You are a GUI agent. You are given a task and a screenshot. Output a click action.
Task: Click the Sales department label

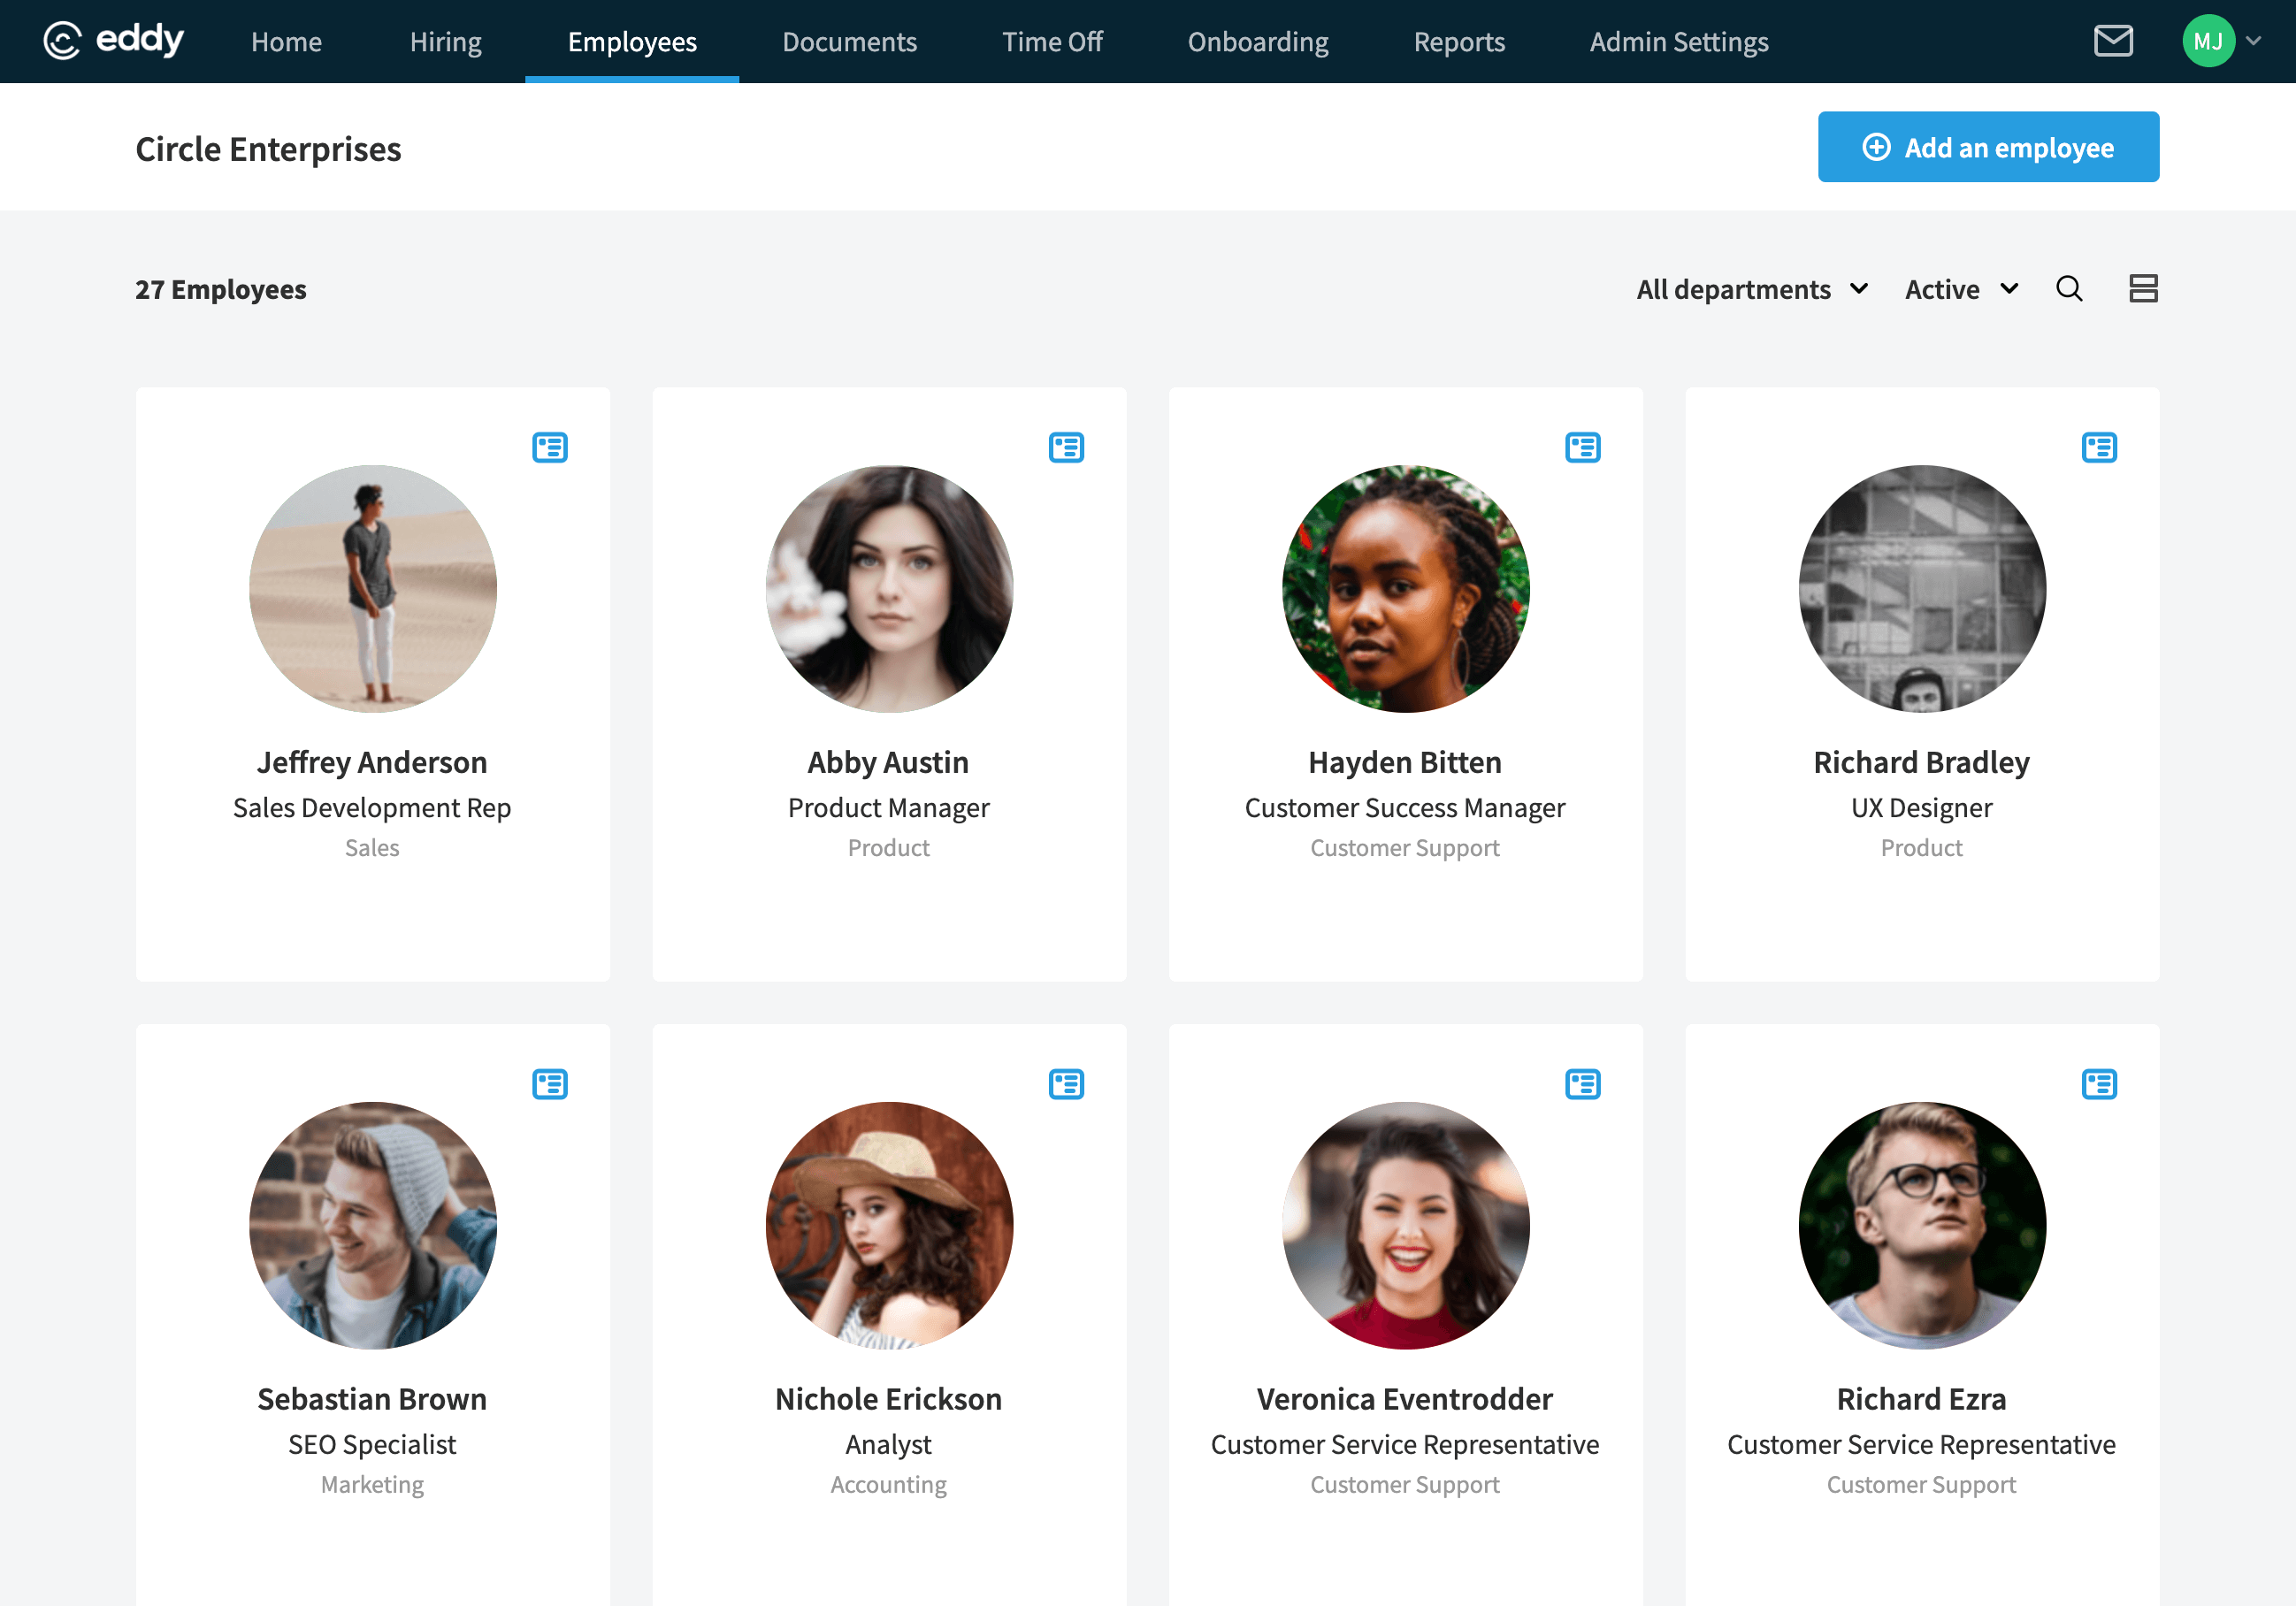click(x=372, y=848)
